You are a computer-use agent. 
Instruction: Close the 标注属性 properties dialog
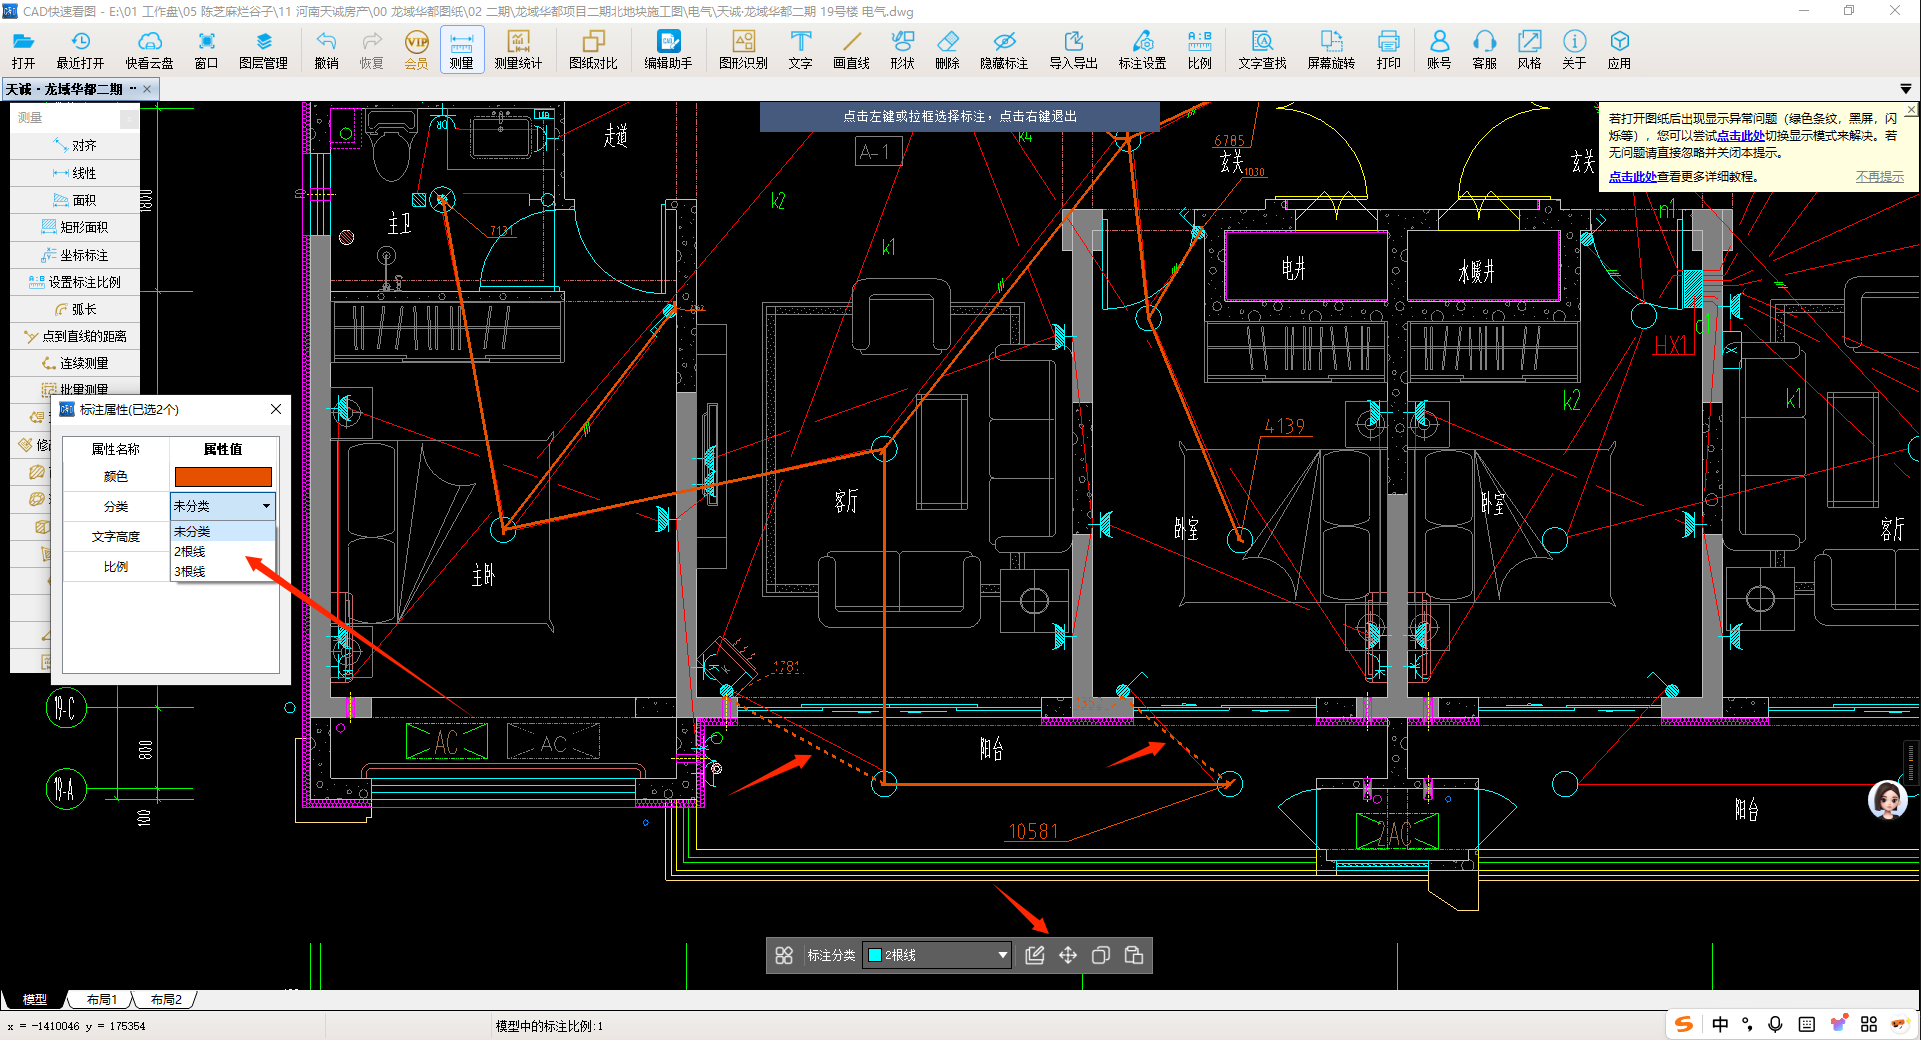276,409
